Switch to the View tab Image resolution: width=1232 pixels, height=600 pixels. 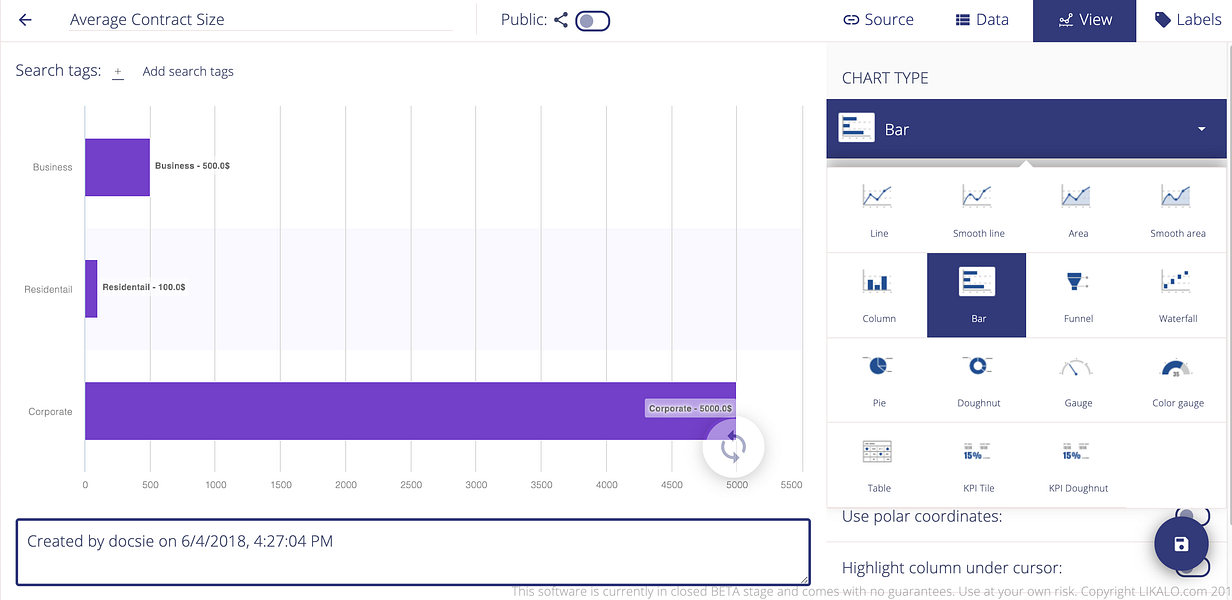pyautogui.click(x=1085, y=20)
